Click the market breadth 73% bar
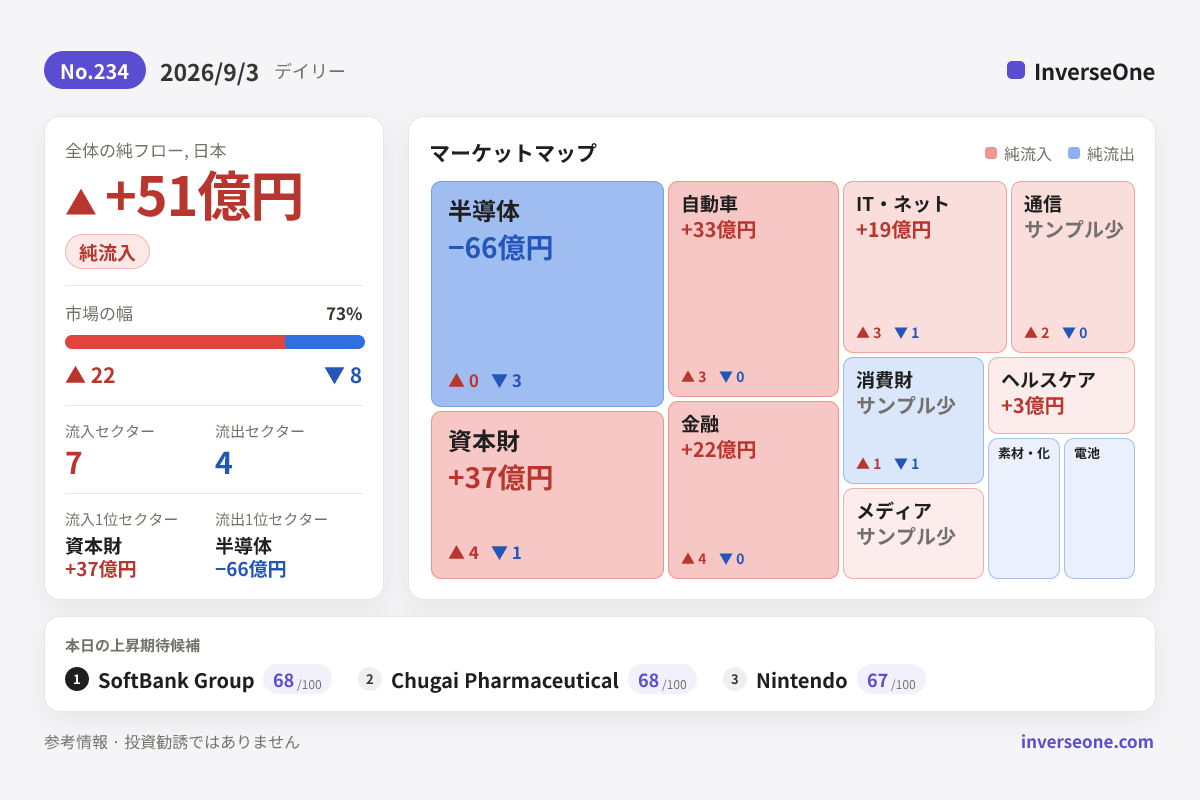Image resolution: width=1200 pixels, height=800 pixels. point(215,342)
